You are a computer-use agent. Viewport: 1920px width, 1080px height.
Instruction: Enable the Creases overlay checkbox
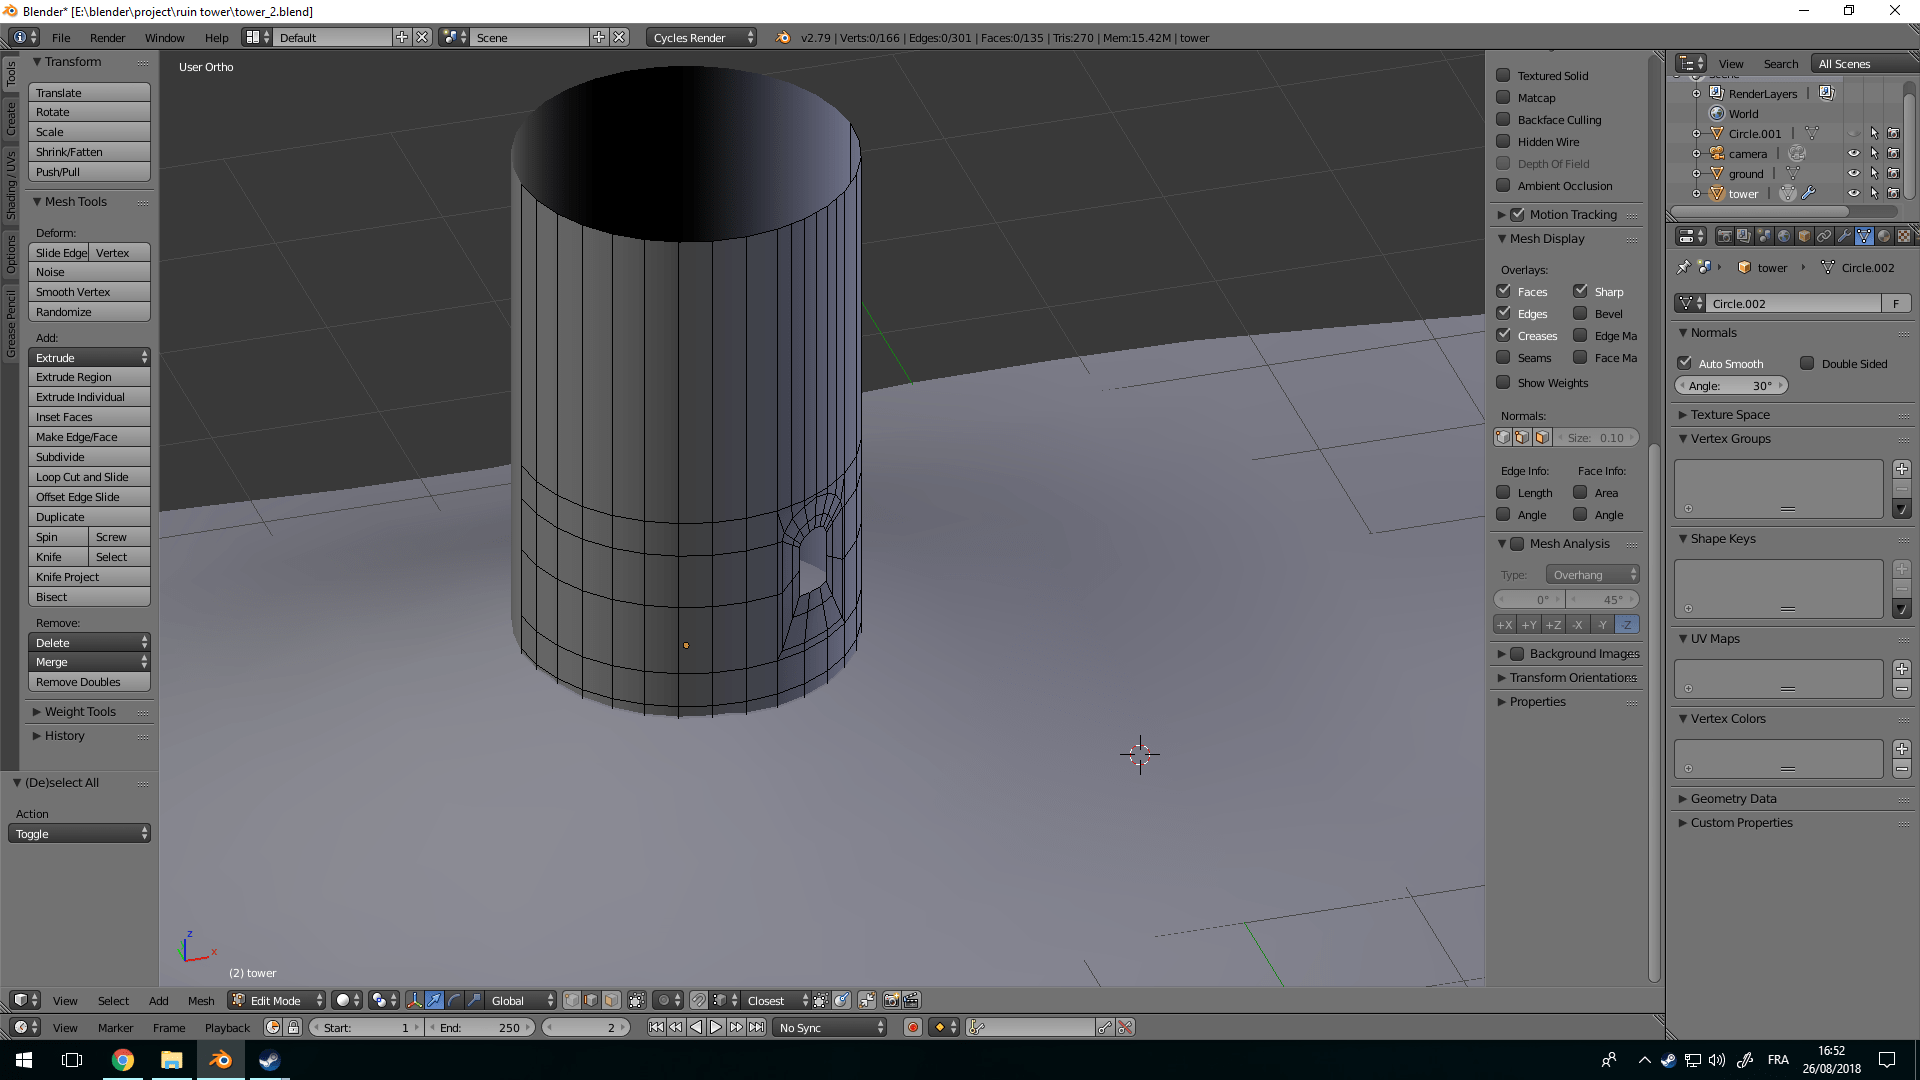(x=1504, y=335)
